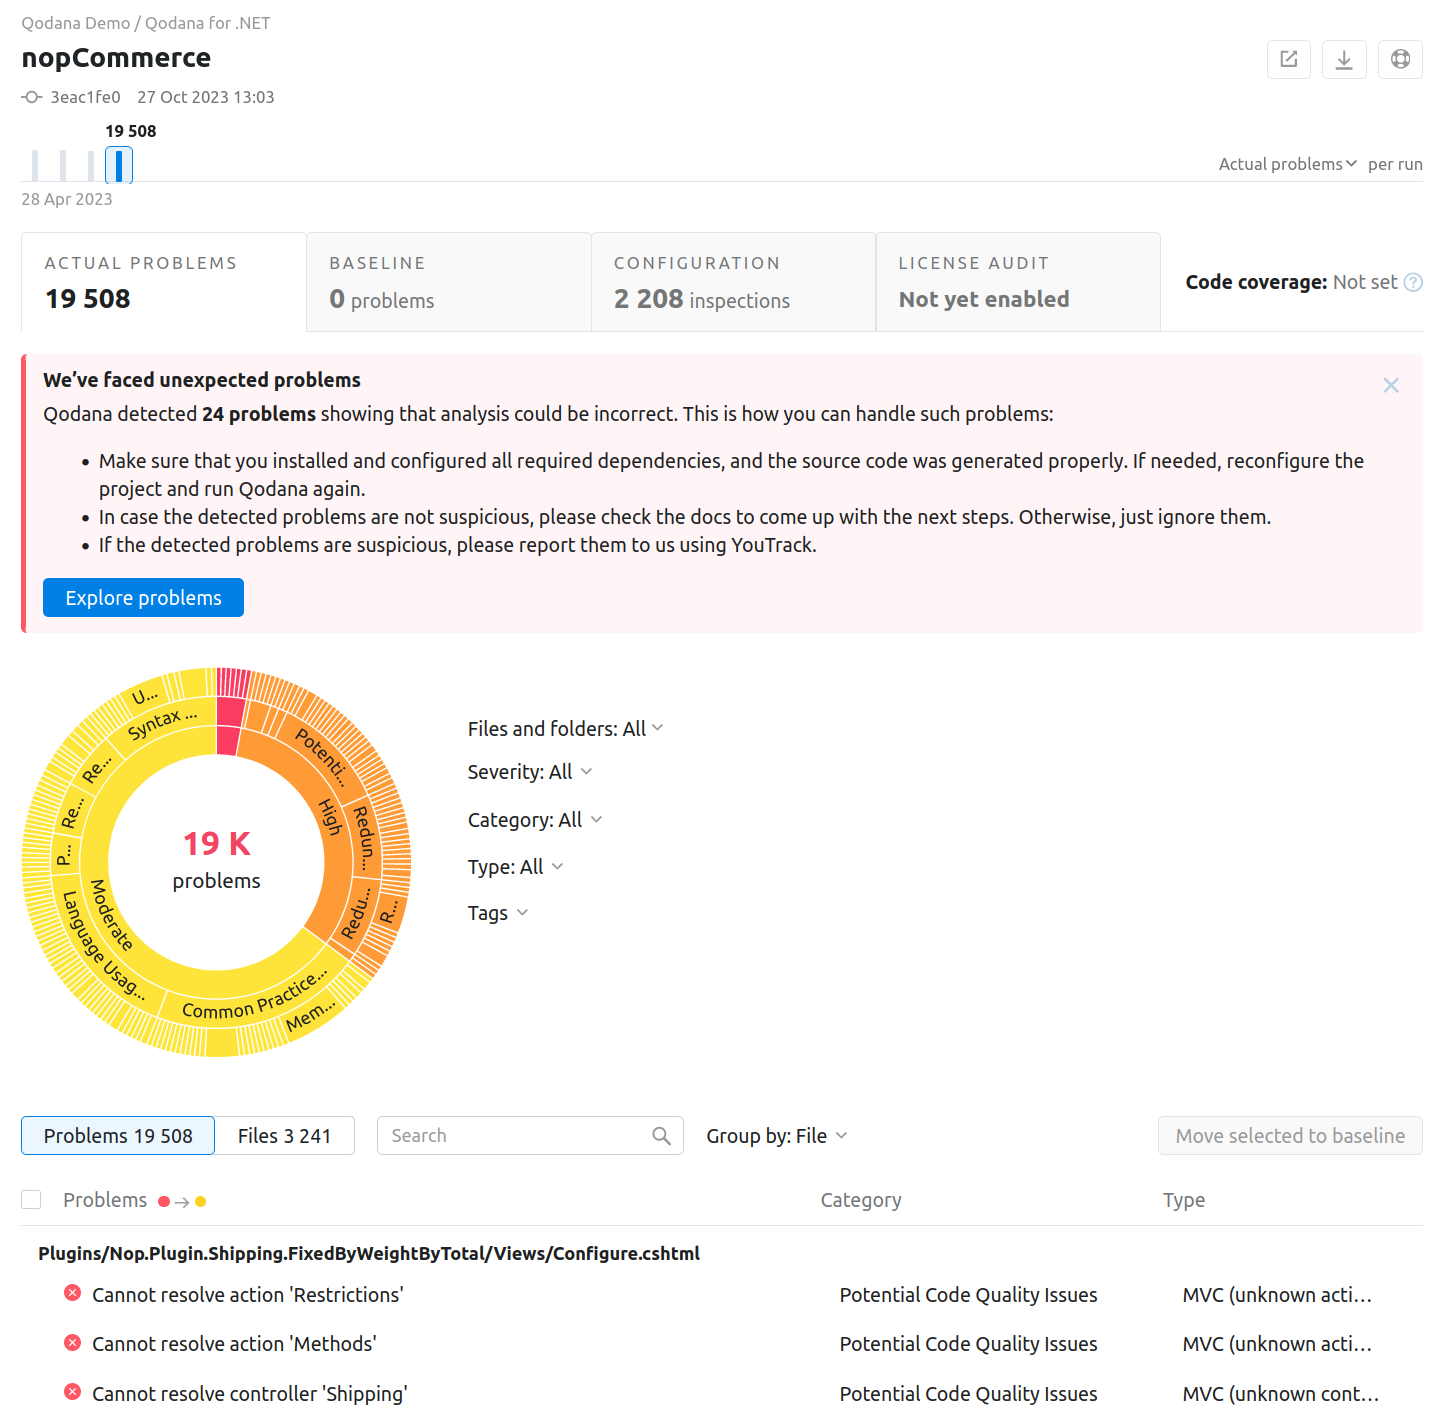
Task: Click the Explore problems button
Action: point(143,597)
